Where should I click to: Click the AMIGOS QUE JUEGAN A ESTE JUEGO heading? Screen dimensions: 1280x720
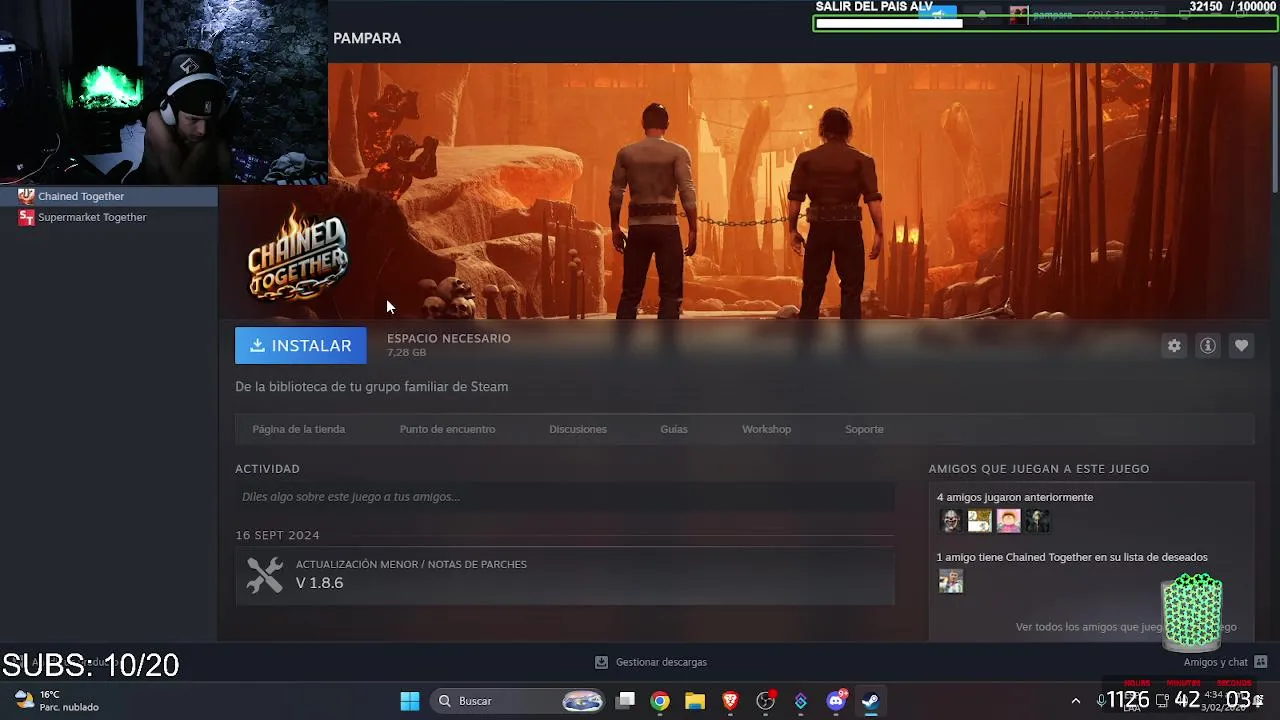(x=1039, y=469)
